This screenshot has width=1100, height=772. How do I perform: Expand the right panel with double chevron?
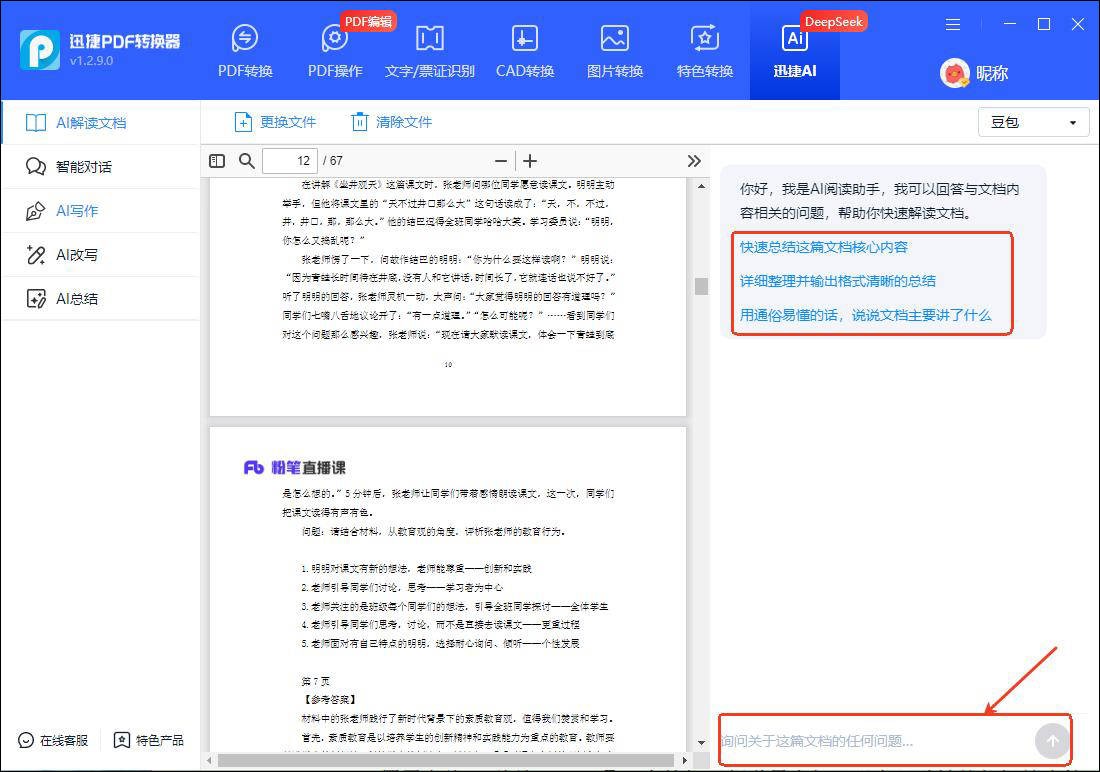tap(695, 160)
